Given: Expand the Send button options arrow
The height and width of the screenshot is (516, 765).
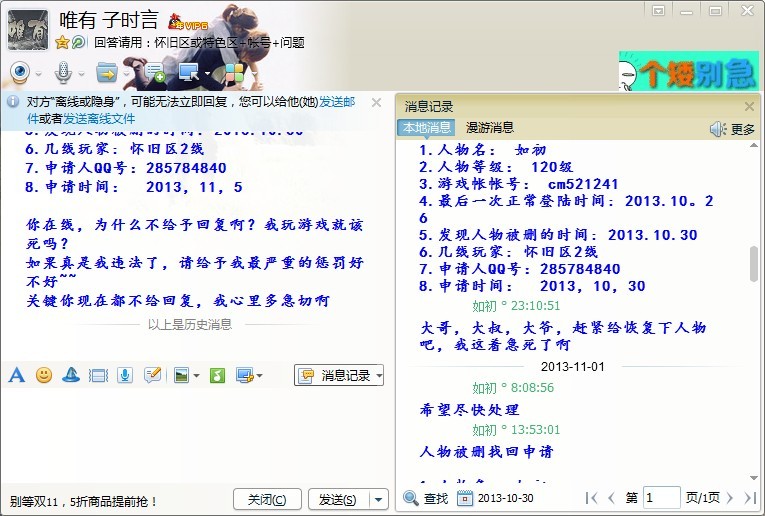Looking at the screenshot, I should click(378, 500).
